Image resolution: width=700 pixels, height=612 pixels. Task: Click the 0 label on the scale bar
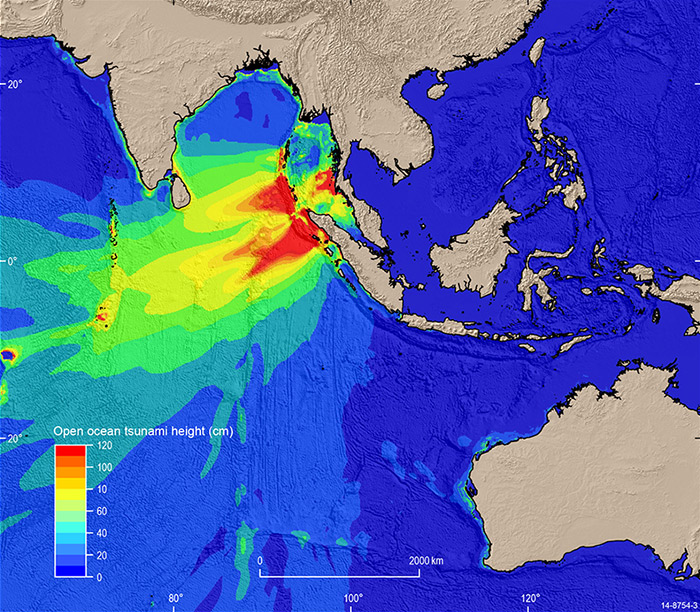(x=260, y=560)
